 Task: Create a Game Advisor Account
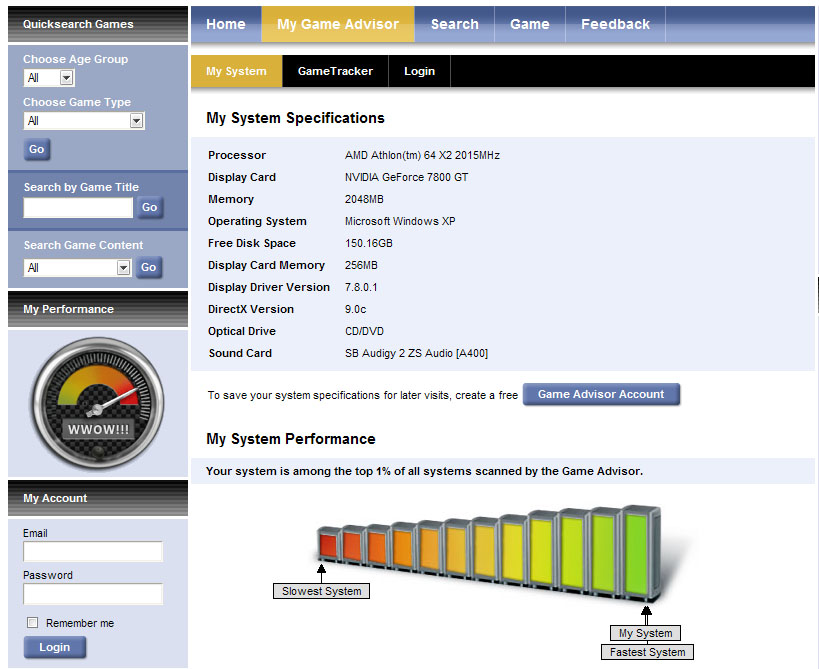click(x=601, y=394)
